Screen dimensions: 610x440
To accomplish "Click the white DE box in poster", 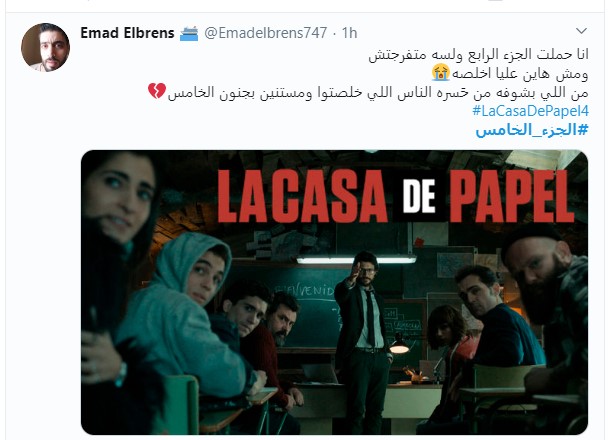I will pyautogui.click(x=419, y=197).
